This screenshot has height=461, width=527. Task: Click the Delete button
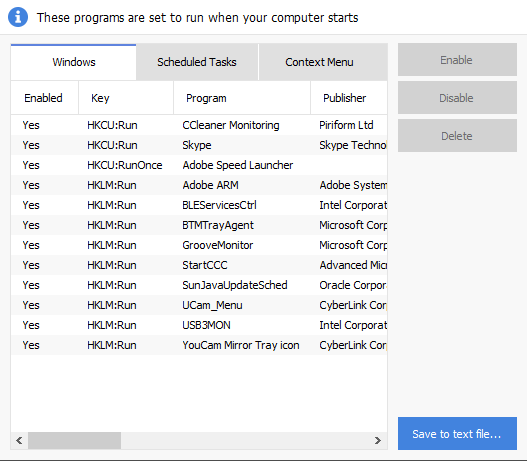click(457, 136)
